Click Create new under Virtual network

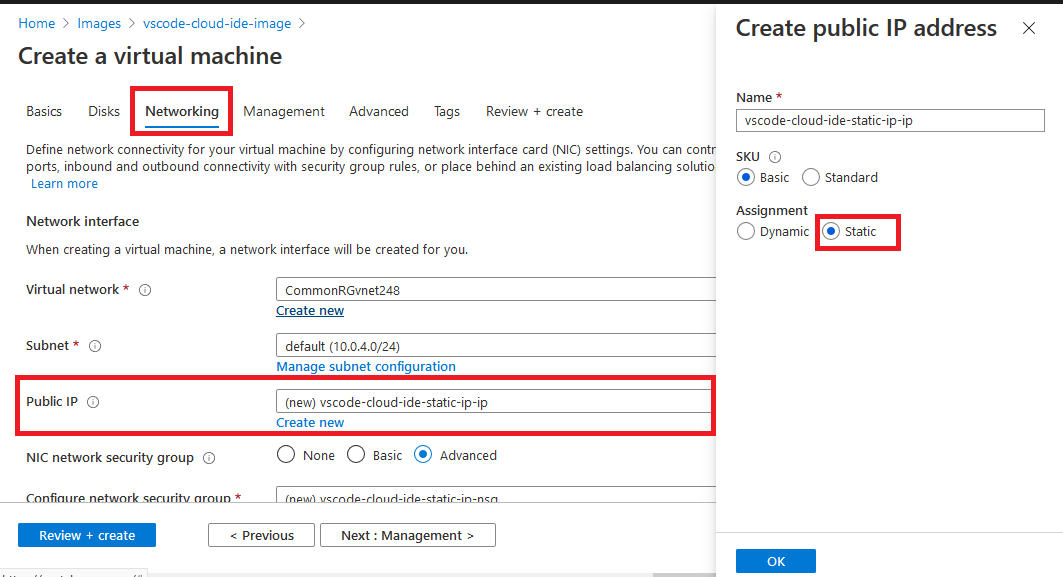(x=310, y=311)
